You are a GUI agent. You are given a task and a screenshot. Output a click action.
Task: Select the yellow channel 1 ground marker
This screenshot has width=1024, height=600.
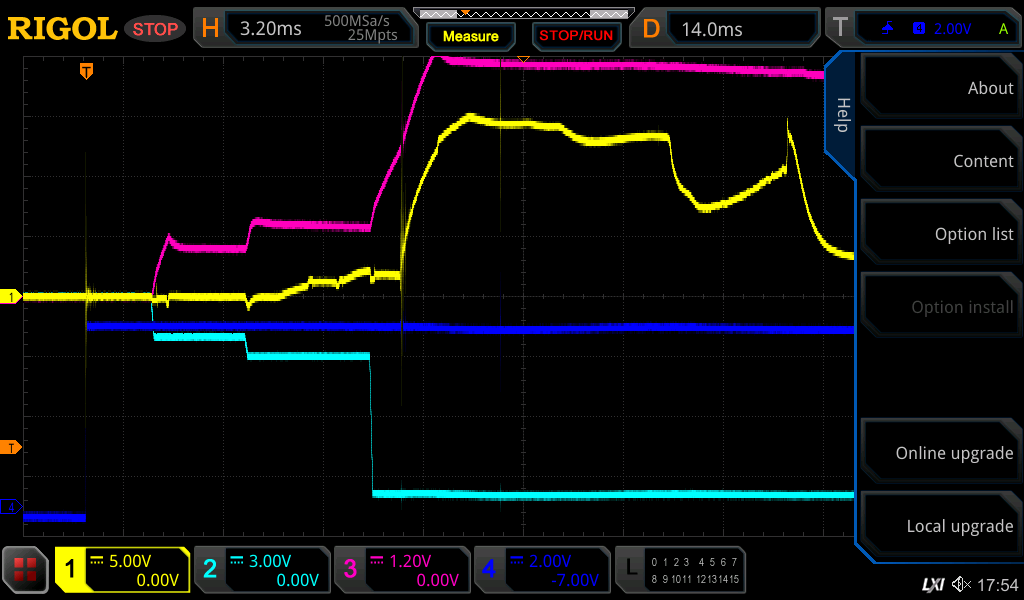[12, 297]
